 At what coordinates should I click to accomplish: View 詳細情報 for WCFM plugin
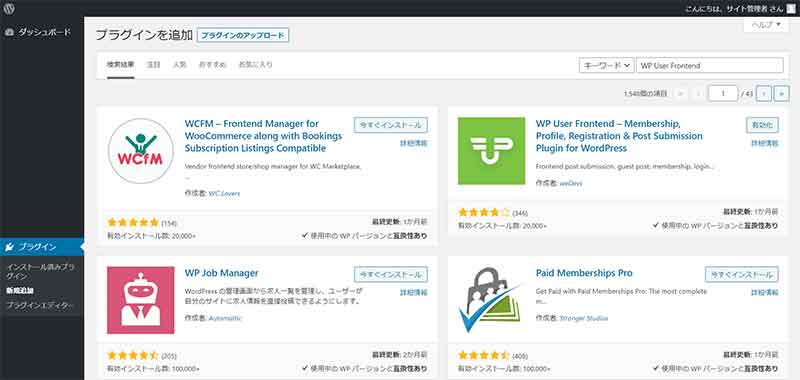click(x=413, y=143)
